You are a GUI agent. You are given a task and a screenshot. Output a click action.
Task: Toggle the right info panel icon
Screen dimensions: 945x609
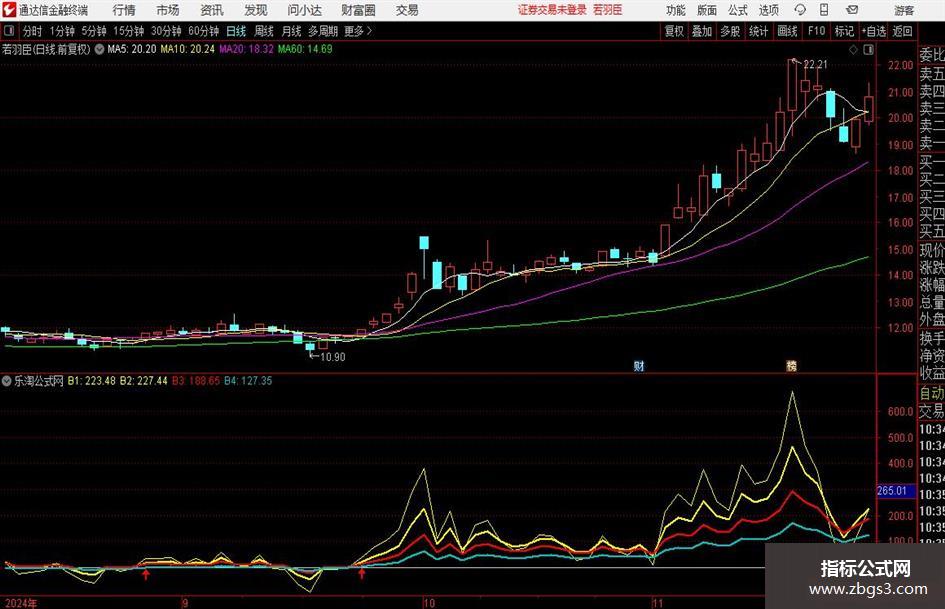(x=868, y=50)
